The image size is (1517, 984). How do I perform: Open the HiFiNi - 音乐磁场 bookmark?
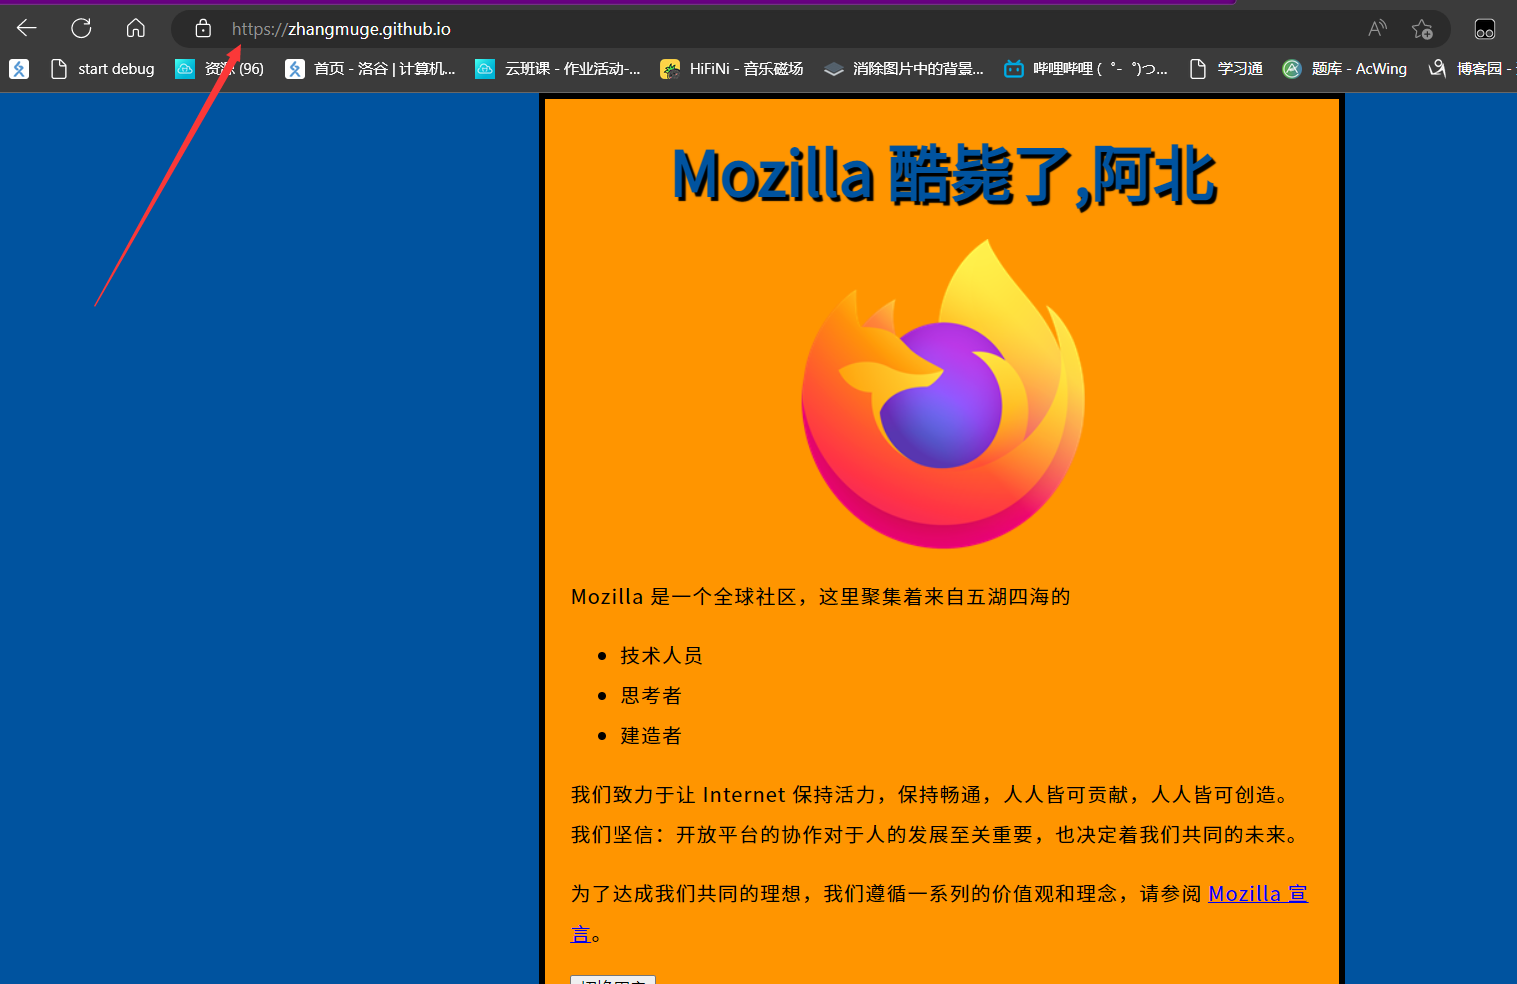point(732,68)
